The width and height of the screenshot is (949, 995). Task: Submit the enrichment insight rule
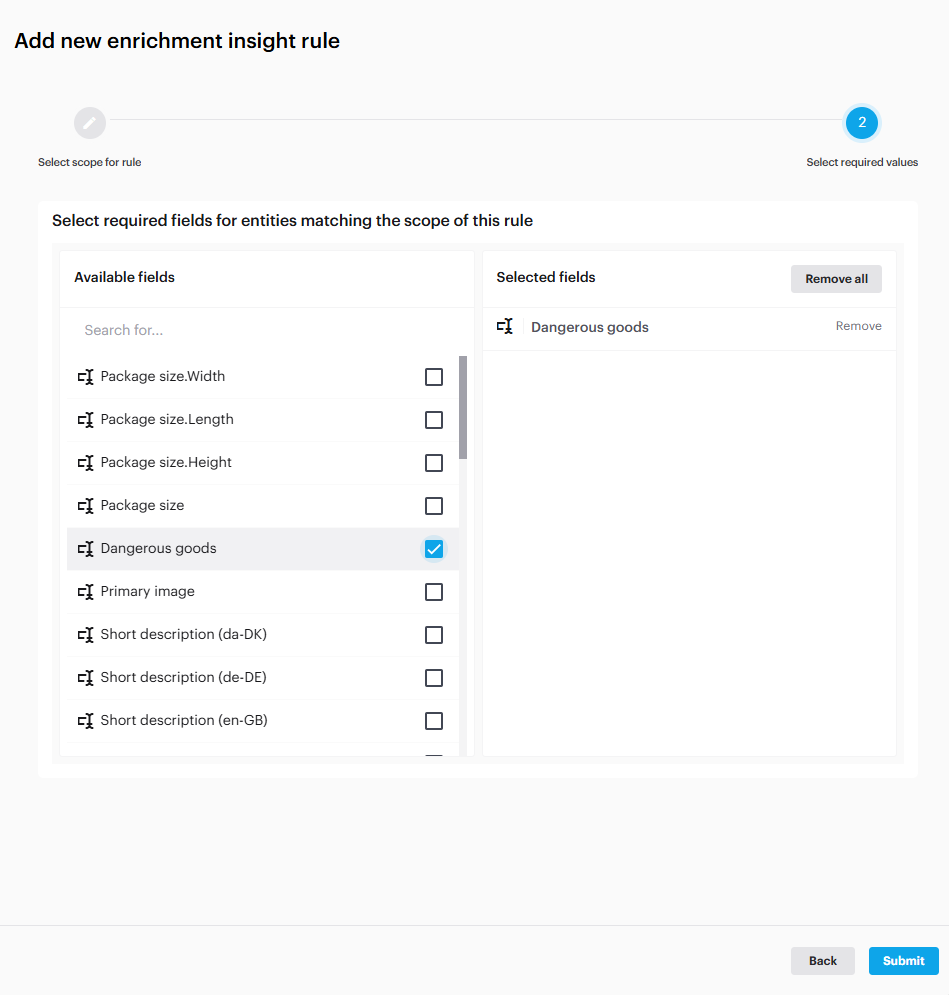tap(903, 961)
